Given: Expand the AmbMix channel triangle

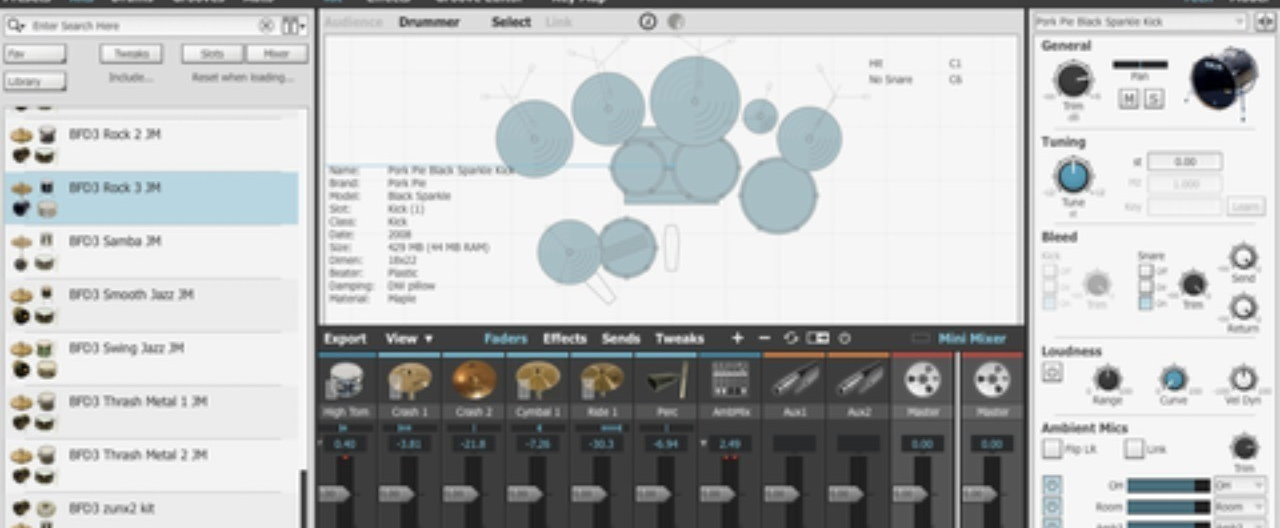Looking at the screenshot, I should (706, 443).
